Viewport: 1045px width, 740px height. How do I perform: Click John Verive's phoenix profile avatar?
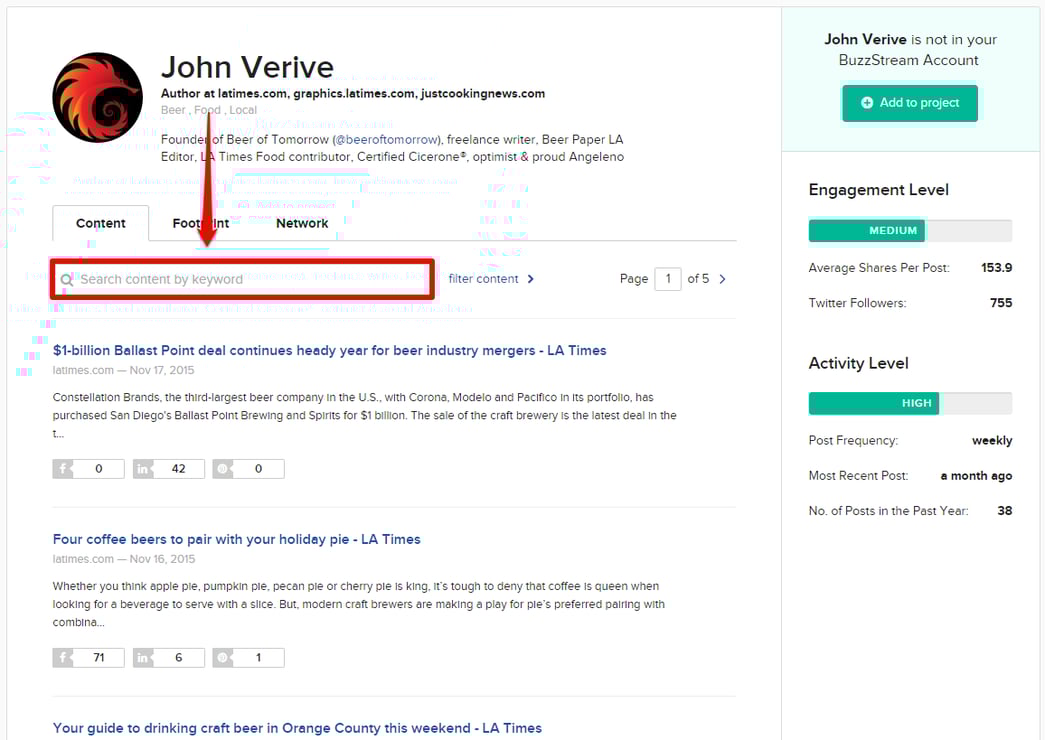coord(97,97)
